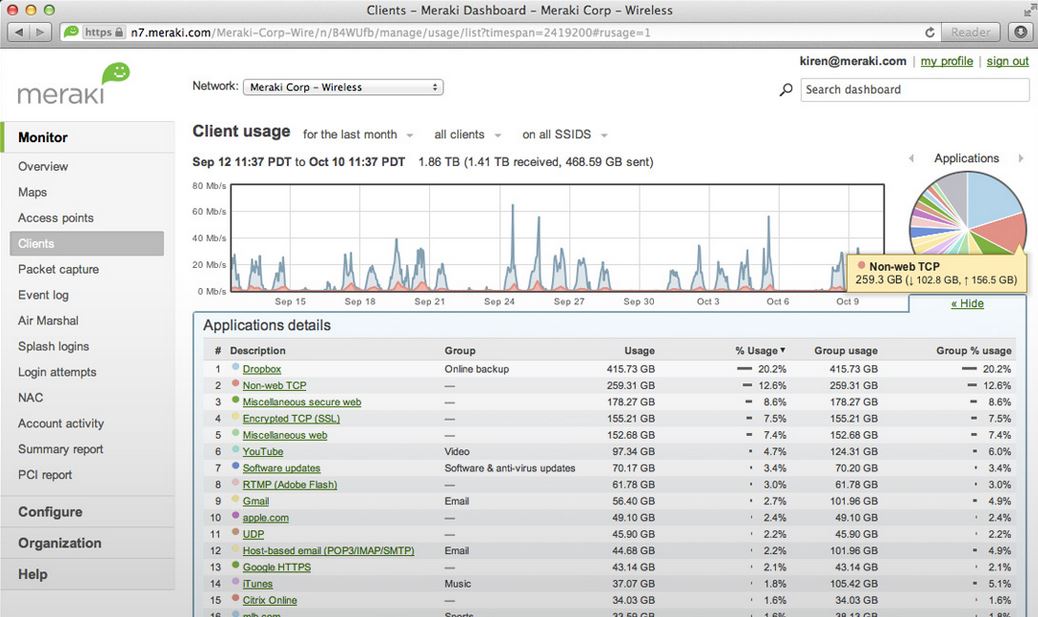Open the Encrypted TCP (SSL) link

point(291,418)
